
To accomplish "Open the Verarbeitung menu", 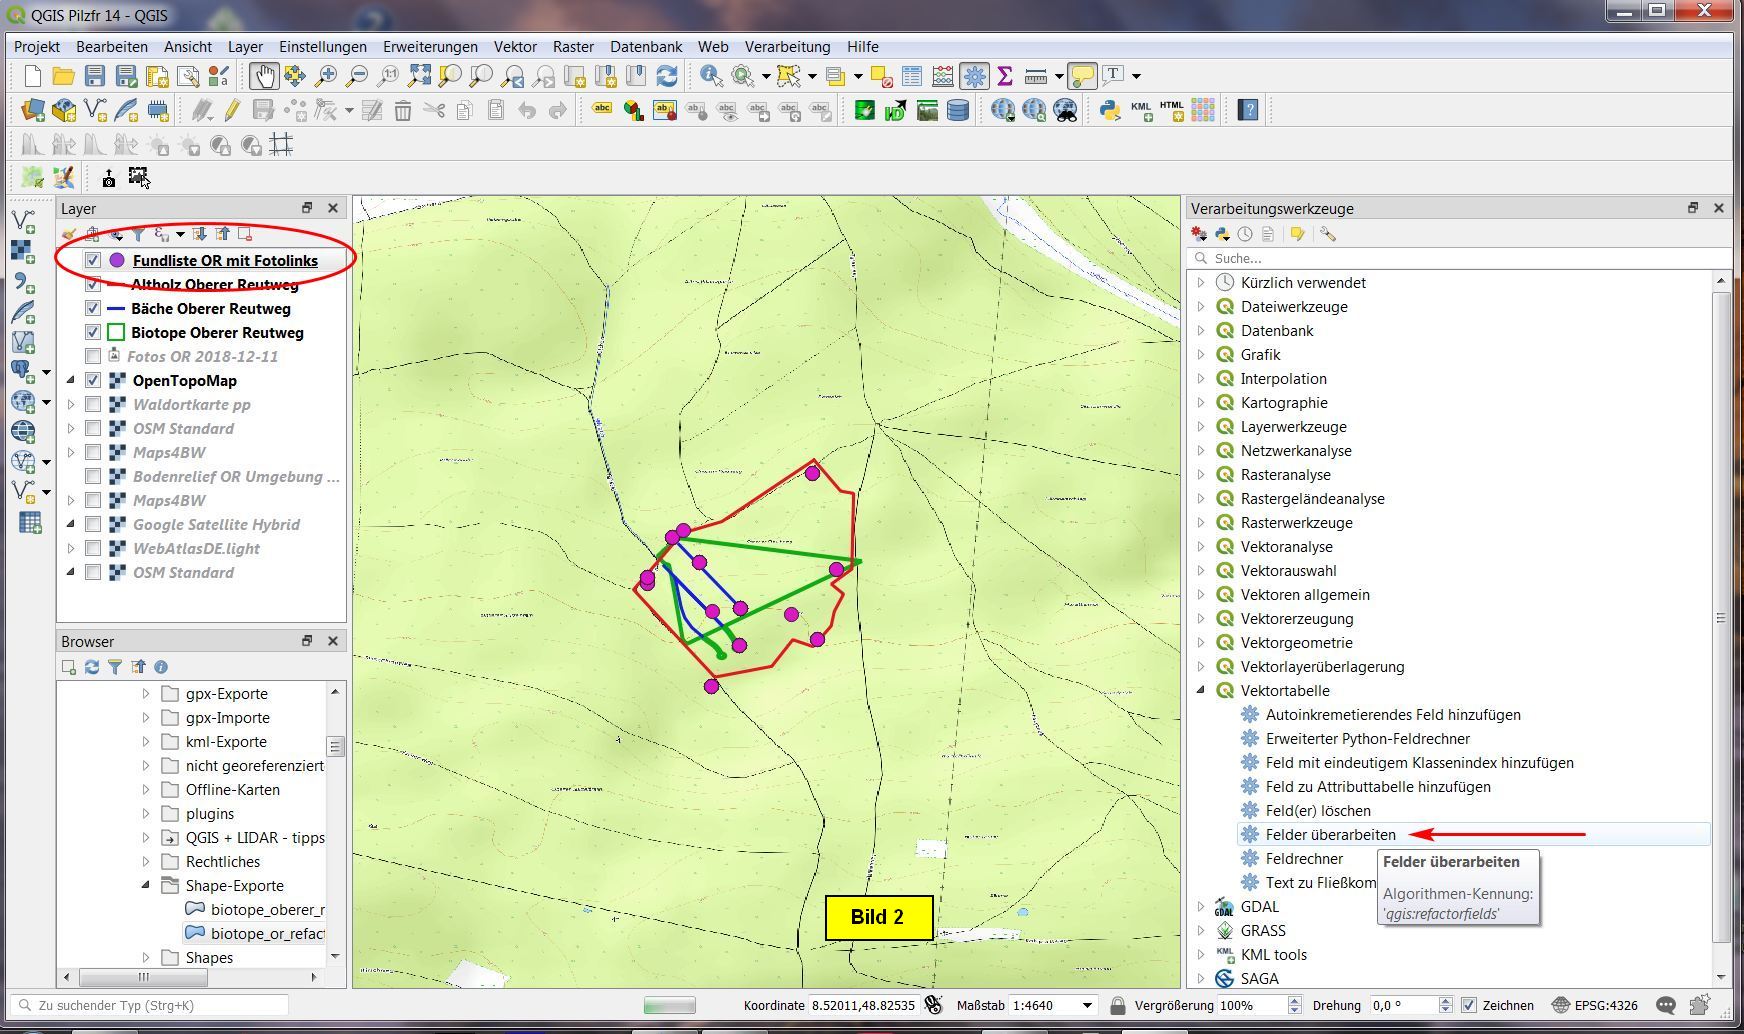I will (787, 47).
